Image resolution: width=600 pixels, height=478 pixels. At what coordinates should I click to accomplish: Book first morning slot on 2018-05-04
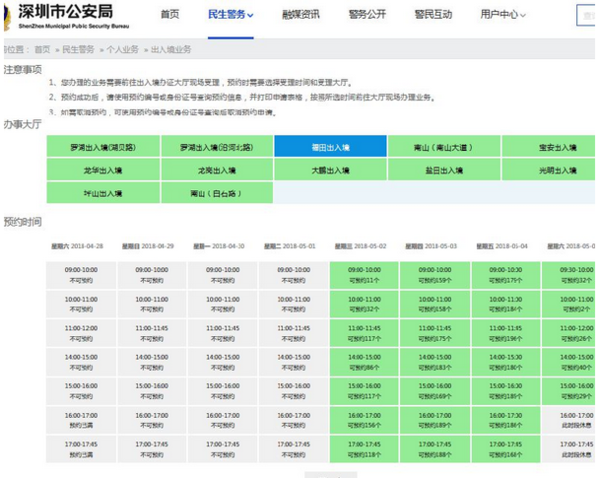pos(506,275)
